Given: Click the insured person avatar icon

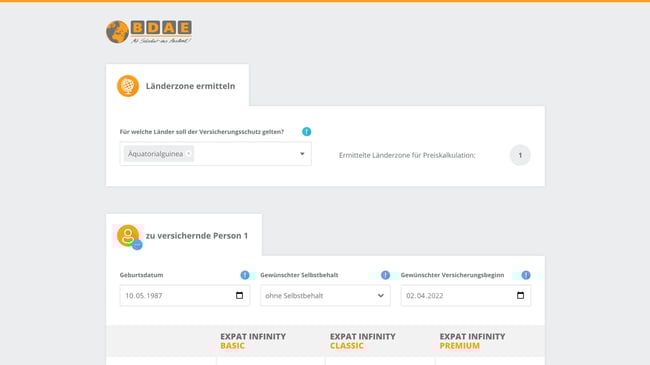Looking at the screenshot, I should [x=128, y=235].
